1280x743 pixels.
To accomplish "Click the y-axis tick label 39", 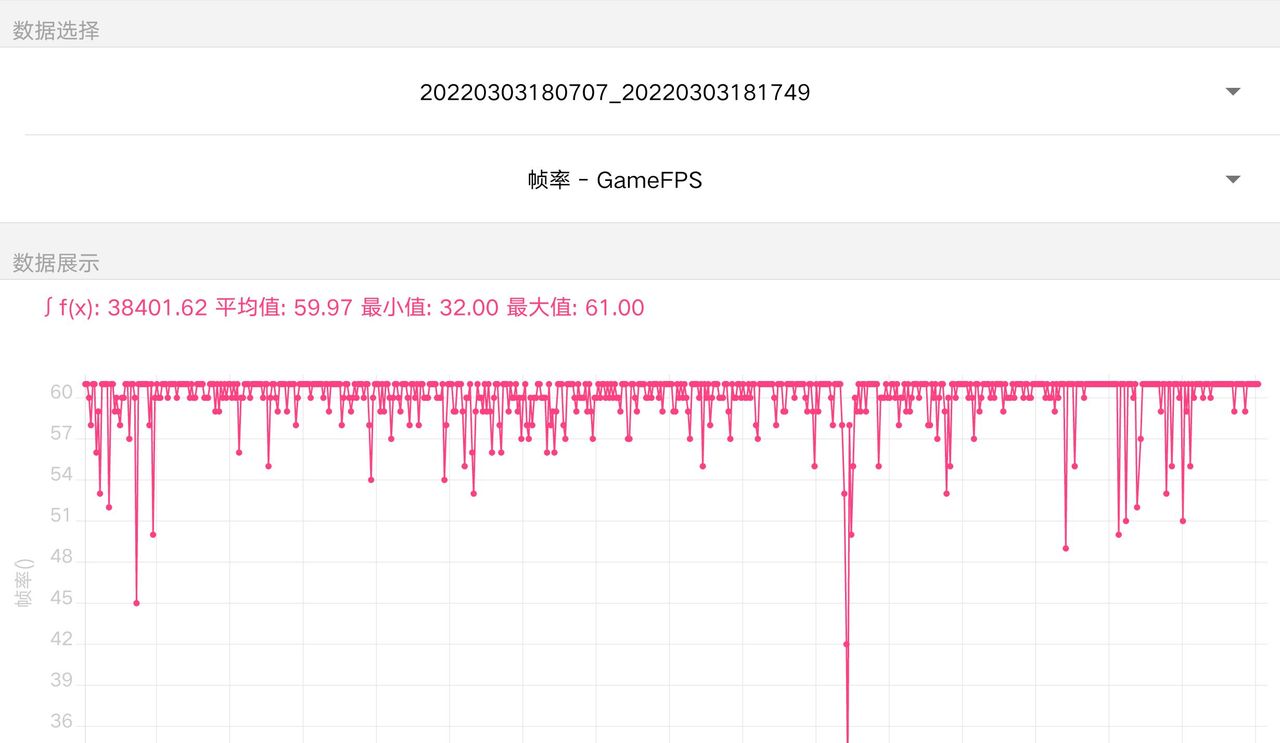I will point(61,680).
